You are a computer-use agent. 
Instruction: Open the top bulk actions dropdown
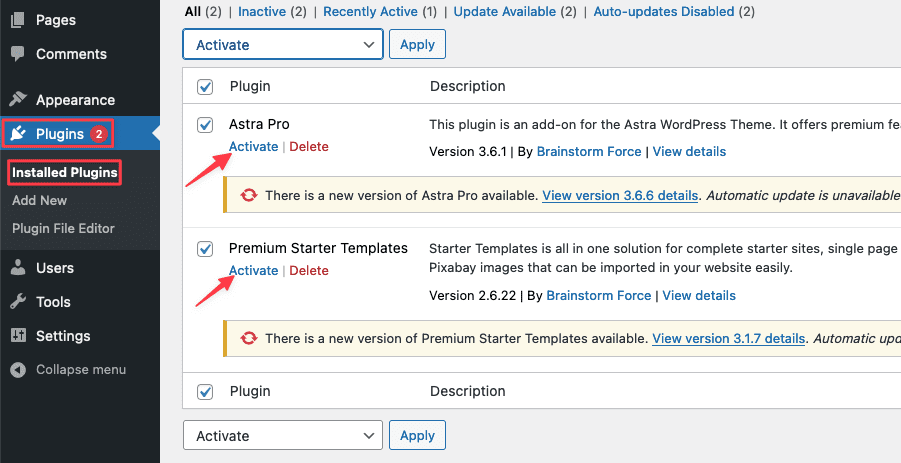(283, 45)
